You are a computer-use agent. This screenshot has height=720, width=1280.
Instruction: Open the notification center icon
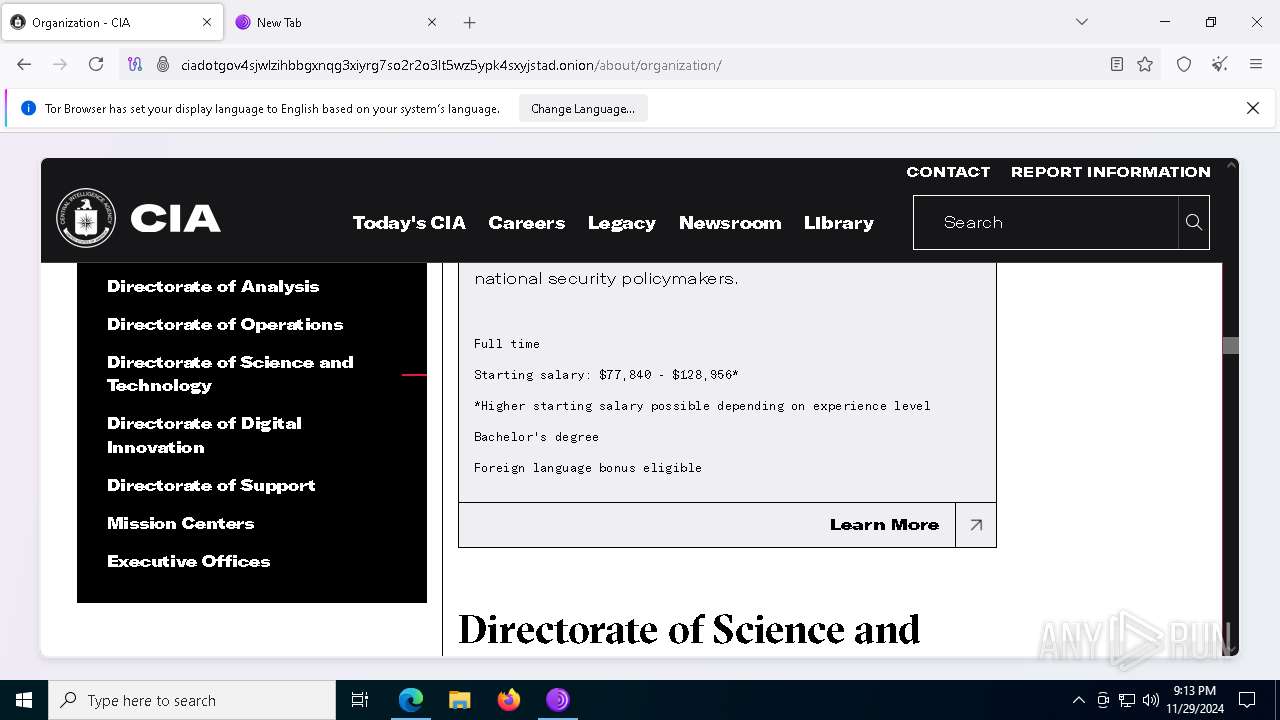click(1247, 700)
